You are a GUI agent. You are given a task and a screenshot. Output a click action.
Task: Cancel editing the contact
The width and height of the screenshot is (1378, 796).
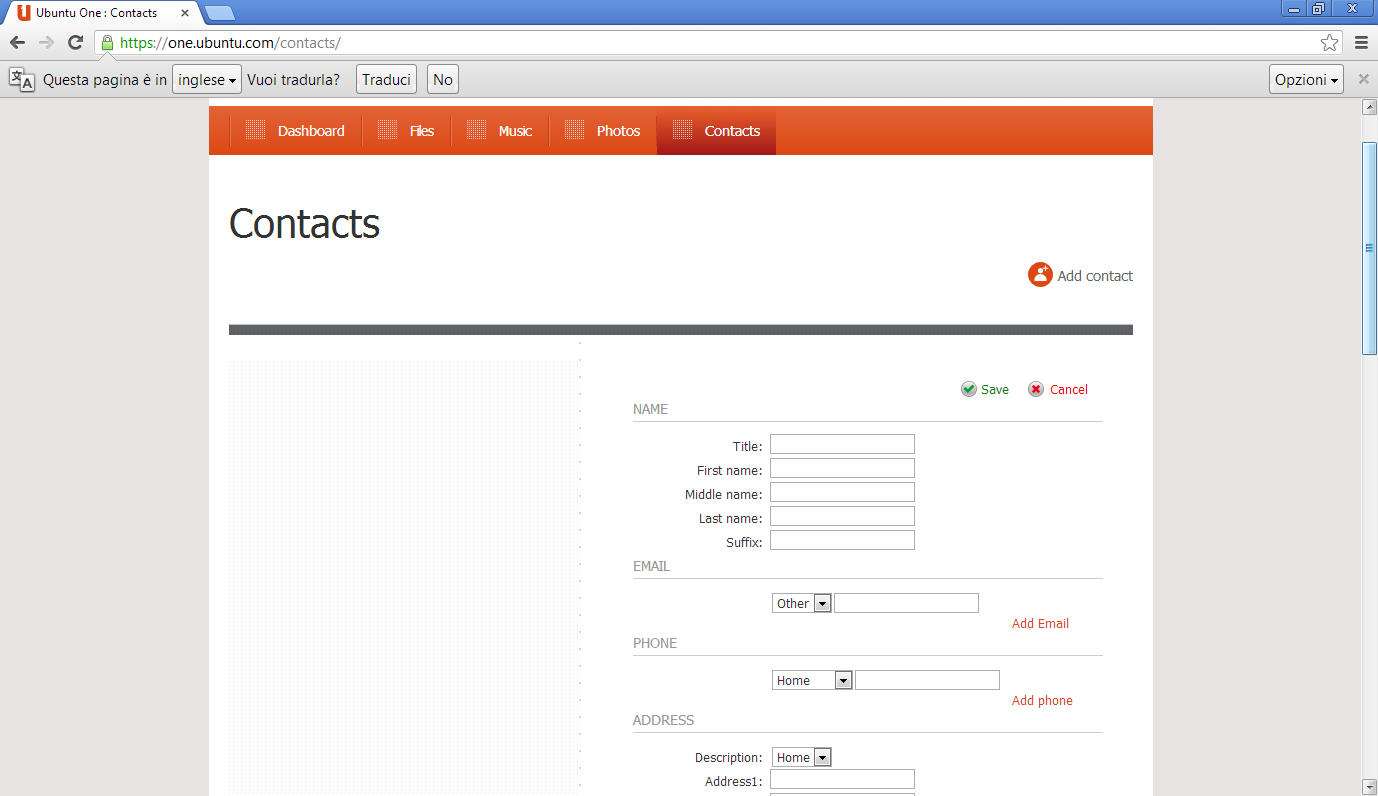[1069, 390]
